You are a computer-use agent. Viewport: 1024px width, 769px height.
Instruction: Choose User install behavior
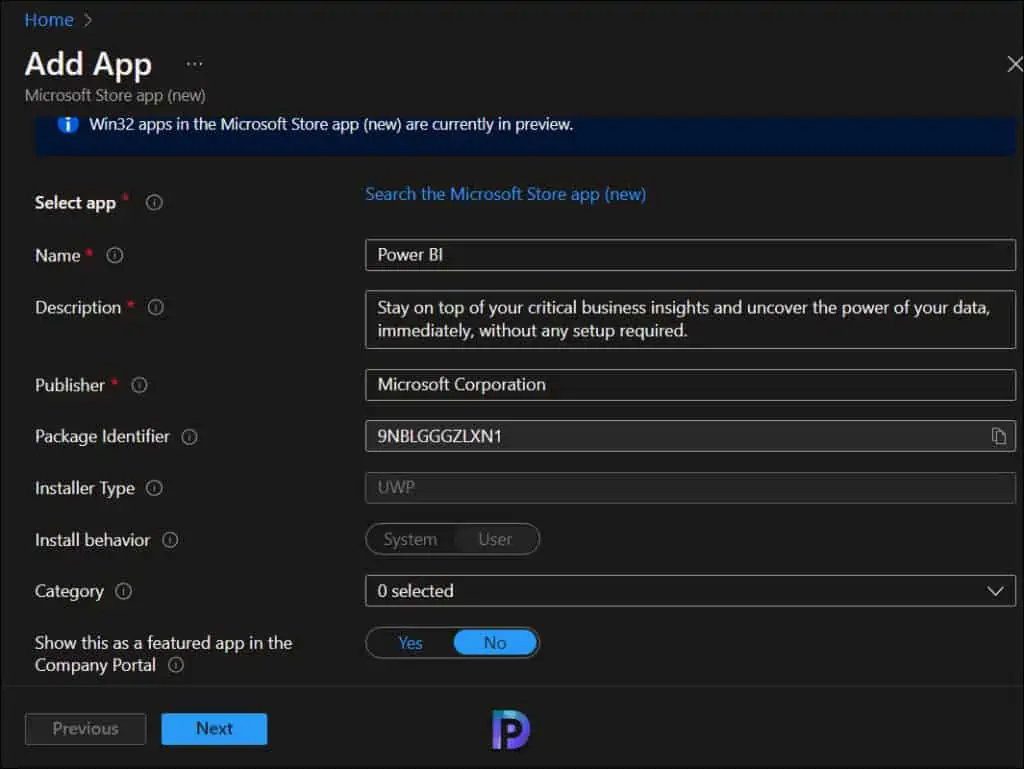point(495,539)
